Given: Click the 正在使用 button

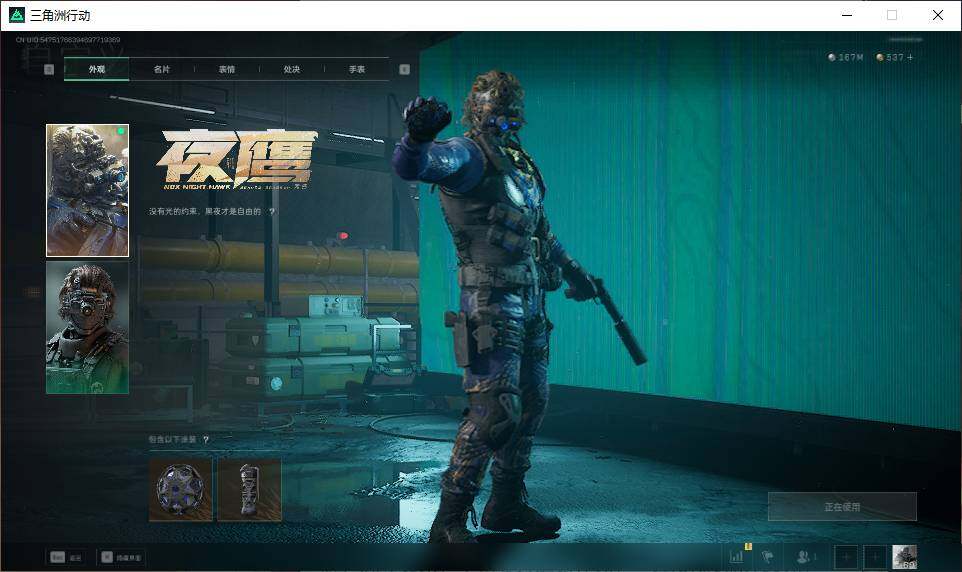Looking at the screenshot, I should pyautogui.click(x=842, y=506).
